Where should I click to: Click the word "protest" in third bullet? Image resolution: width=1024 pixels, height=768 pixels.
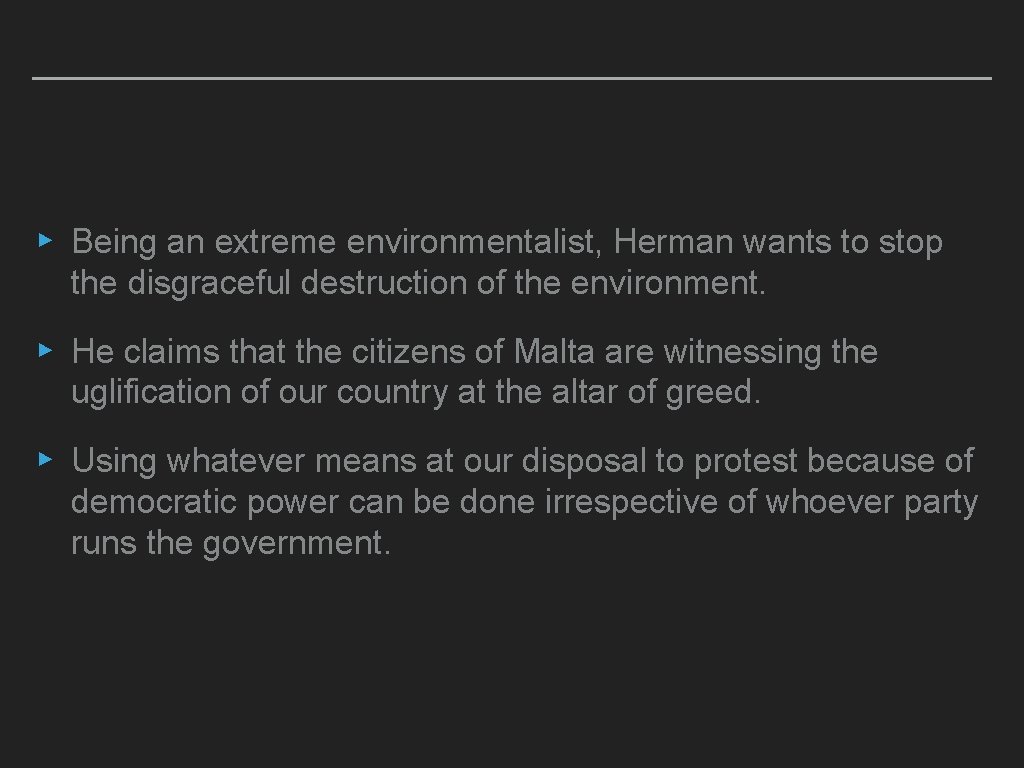[746, 461]
